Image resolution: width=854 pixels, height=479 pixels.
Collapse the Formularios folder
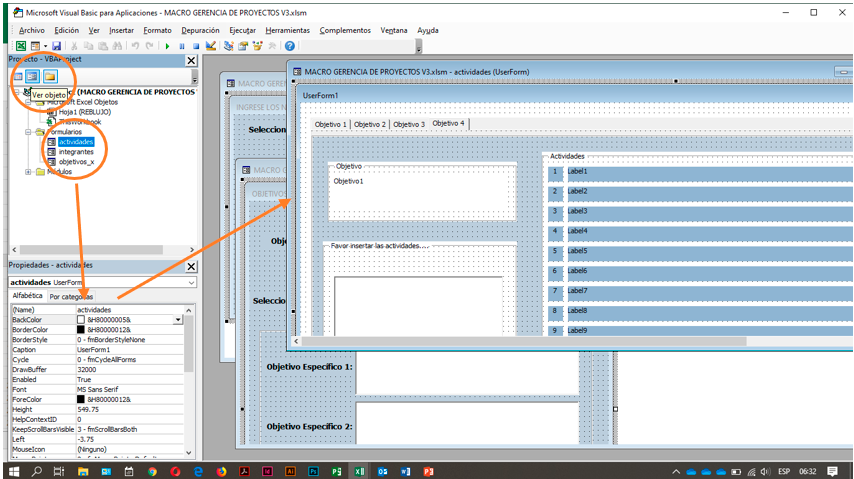point(28,132)
